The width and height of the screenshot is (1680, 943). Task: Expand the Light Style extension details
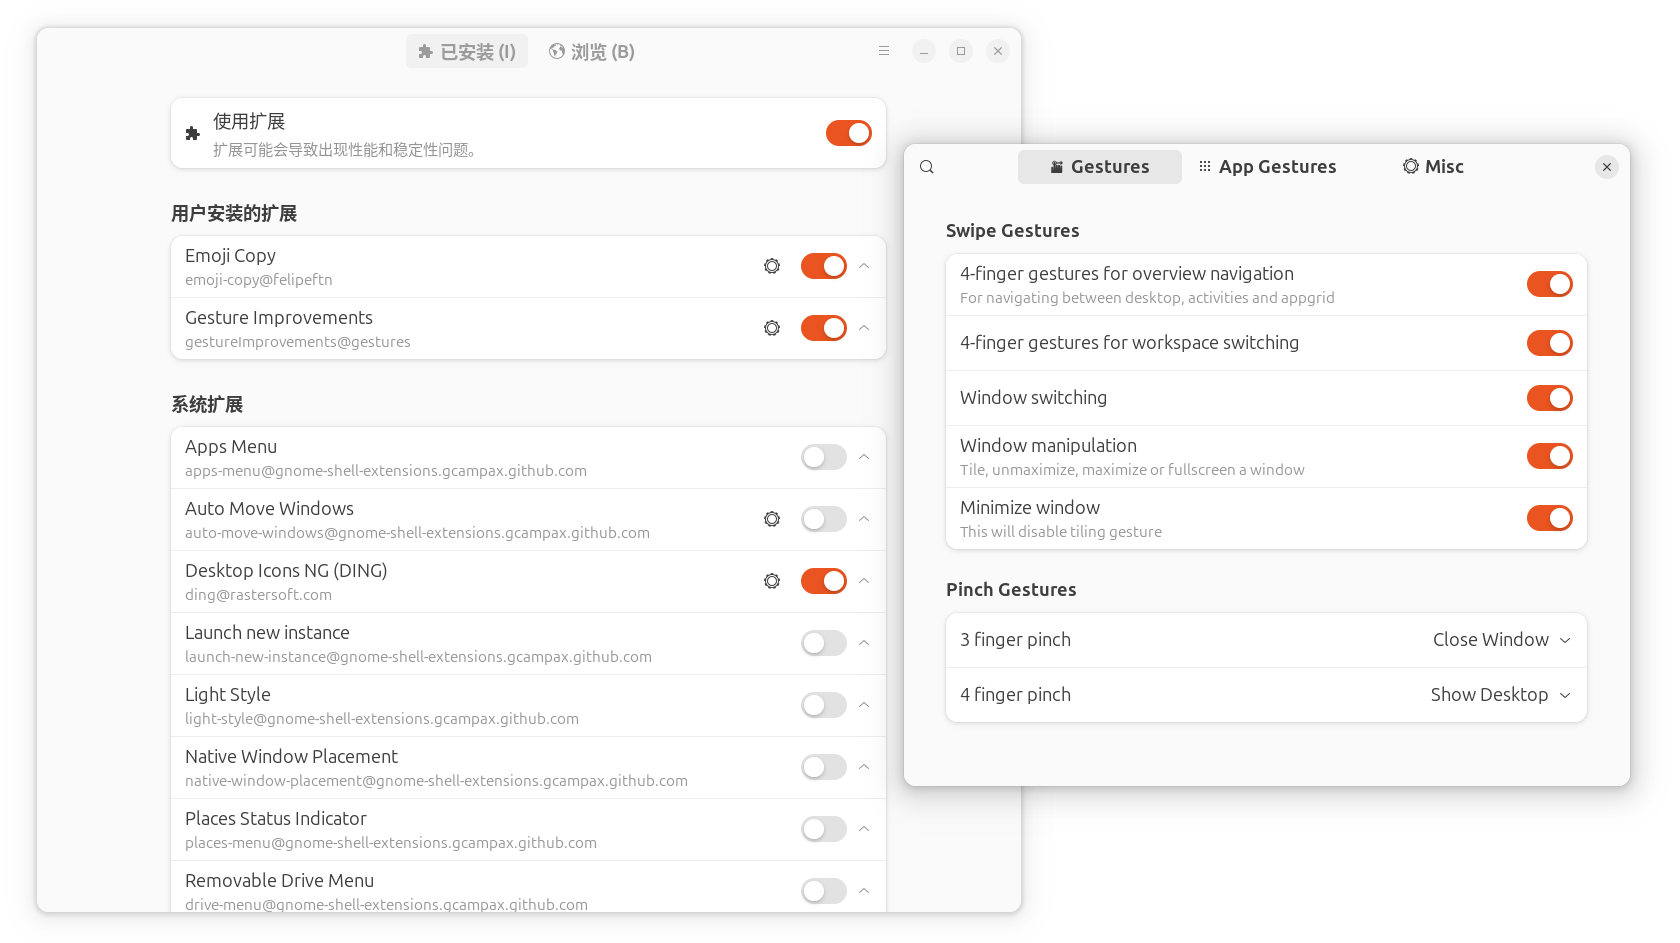coord(864,705)
